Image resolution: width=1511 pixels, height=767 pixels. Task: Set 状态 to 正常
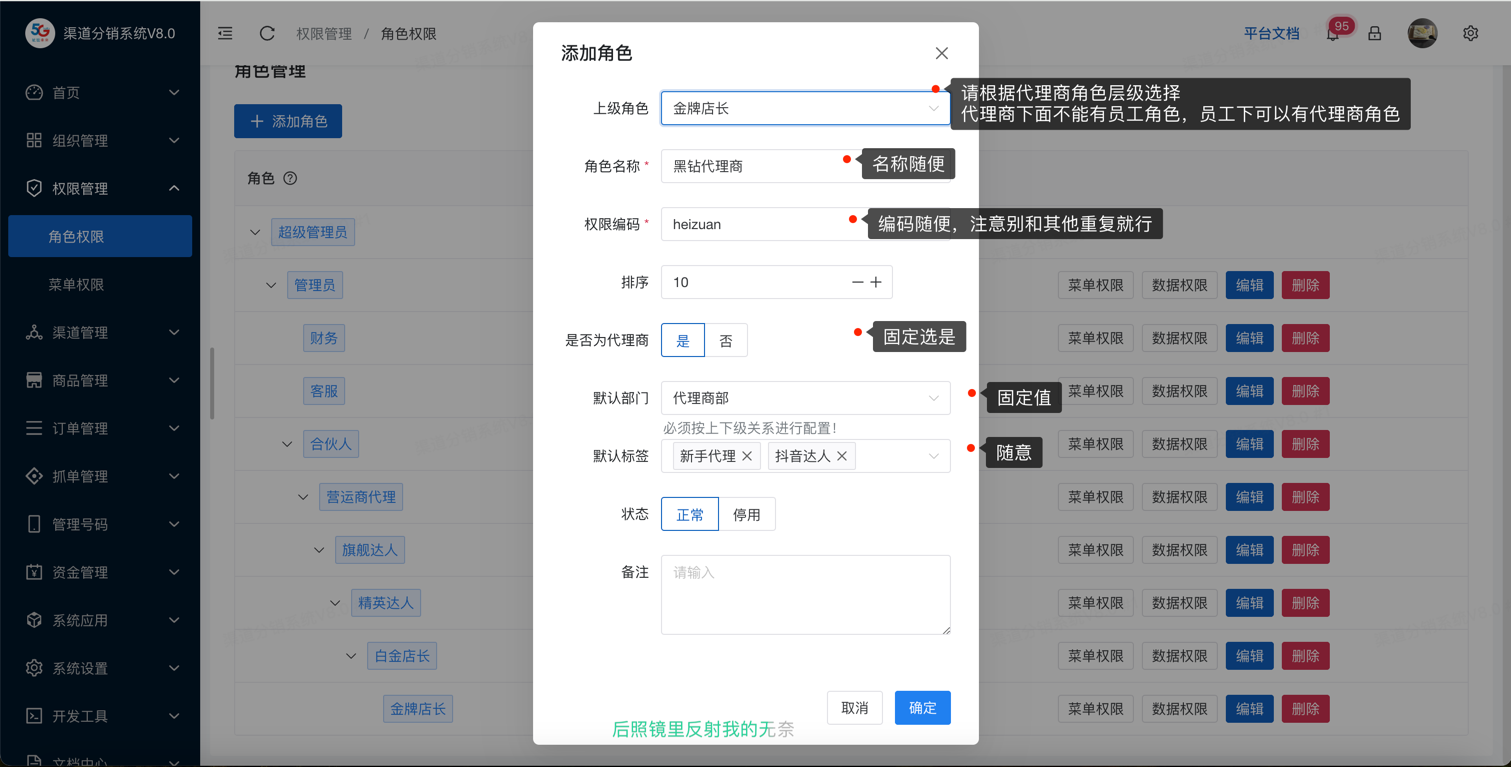pyautogui.click(x=690, y=515)
